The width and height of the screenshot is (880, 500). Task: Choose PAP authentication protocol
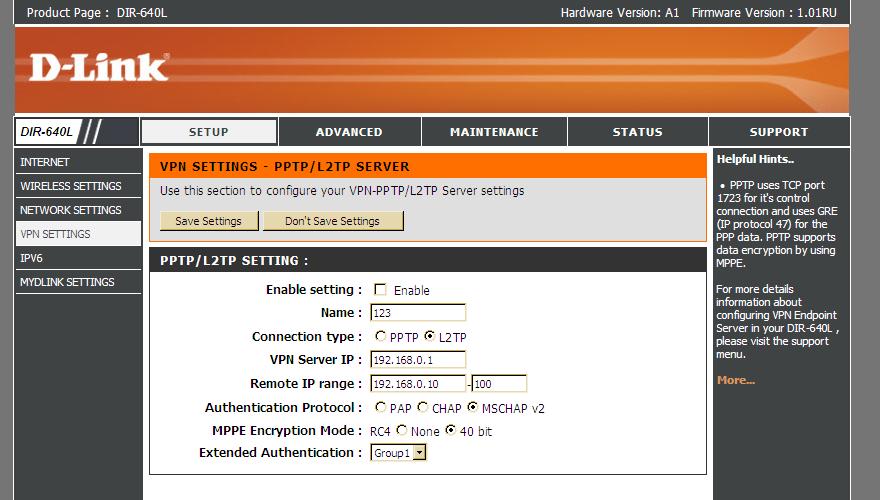coord(380,407)
